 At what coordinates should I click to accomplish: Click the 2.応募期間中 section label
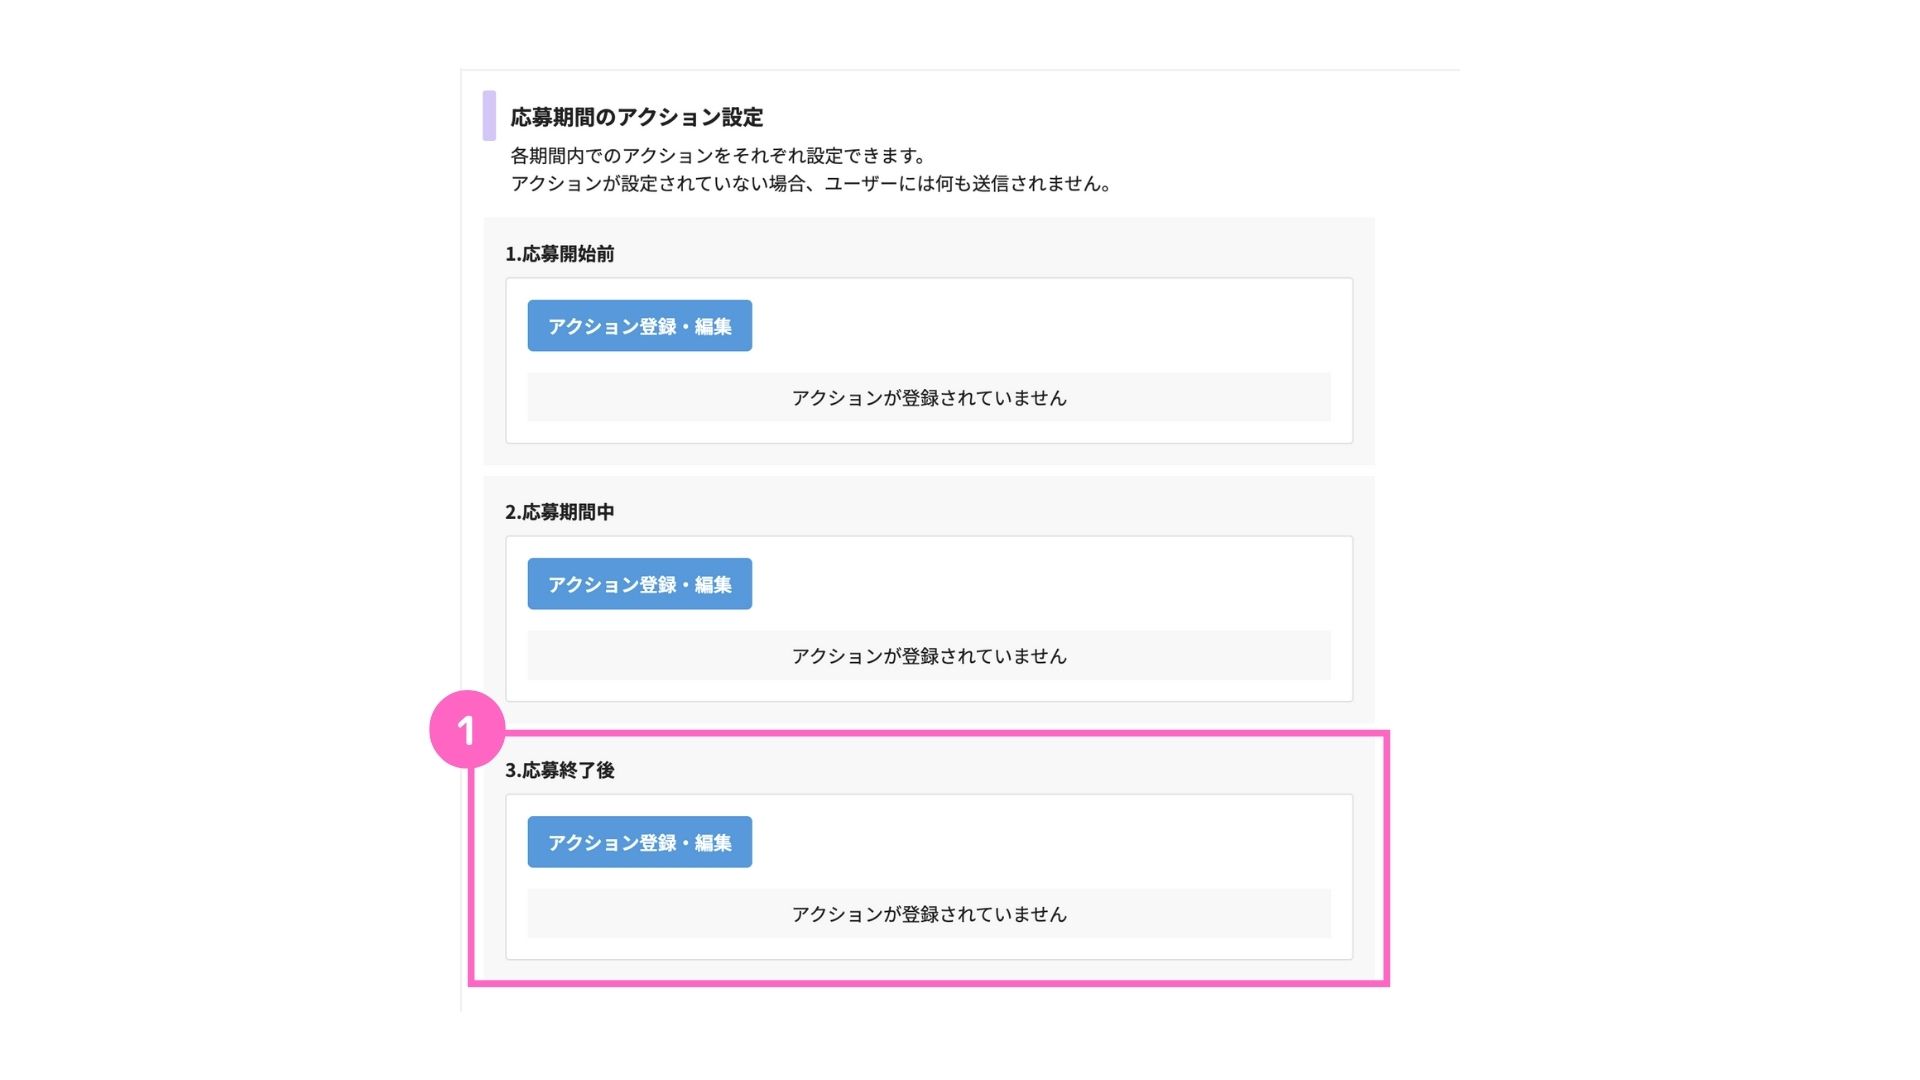click(x=559, y=512)
